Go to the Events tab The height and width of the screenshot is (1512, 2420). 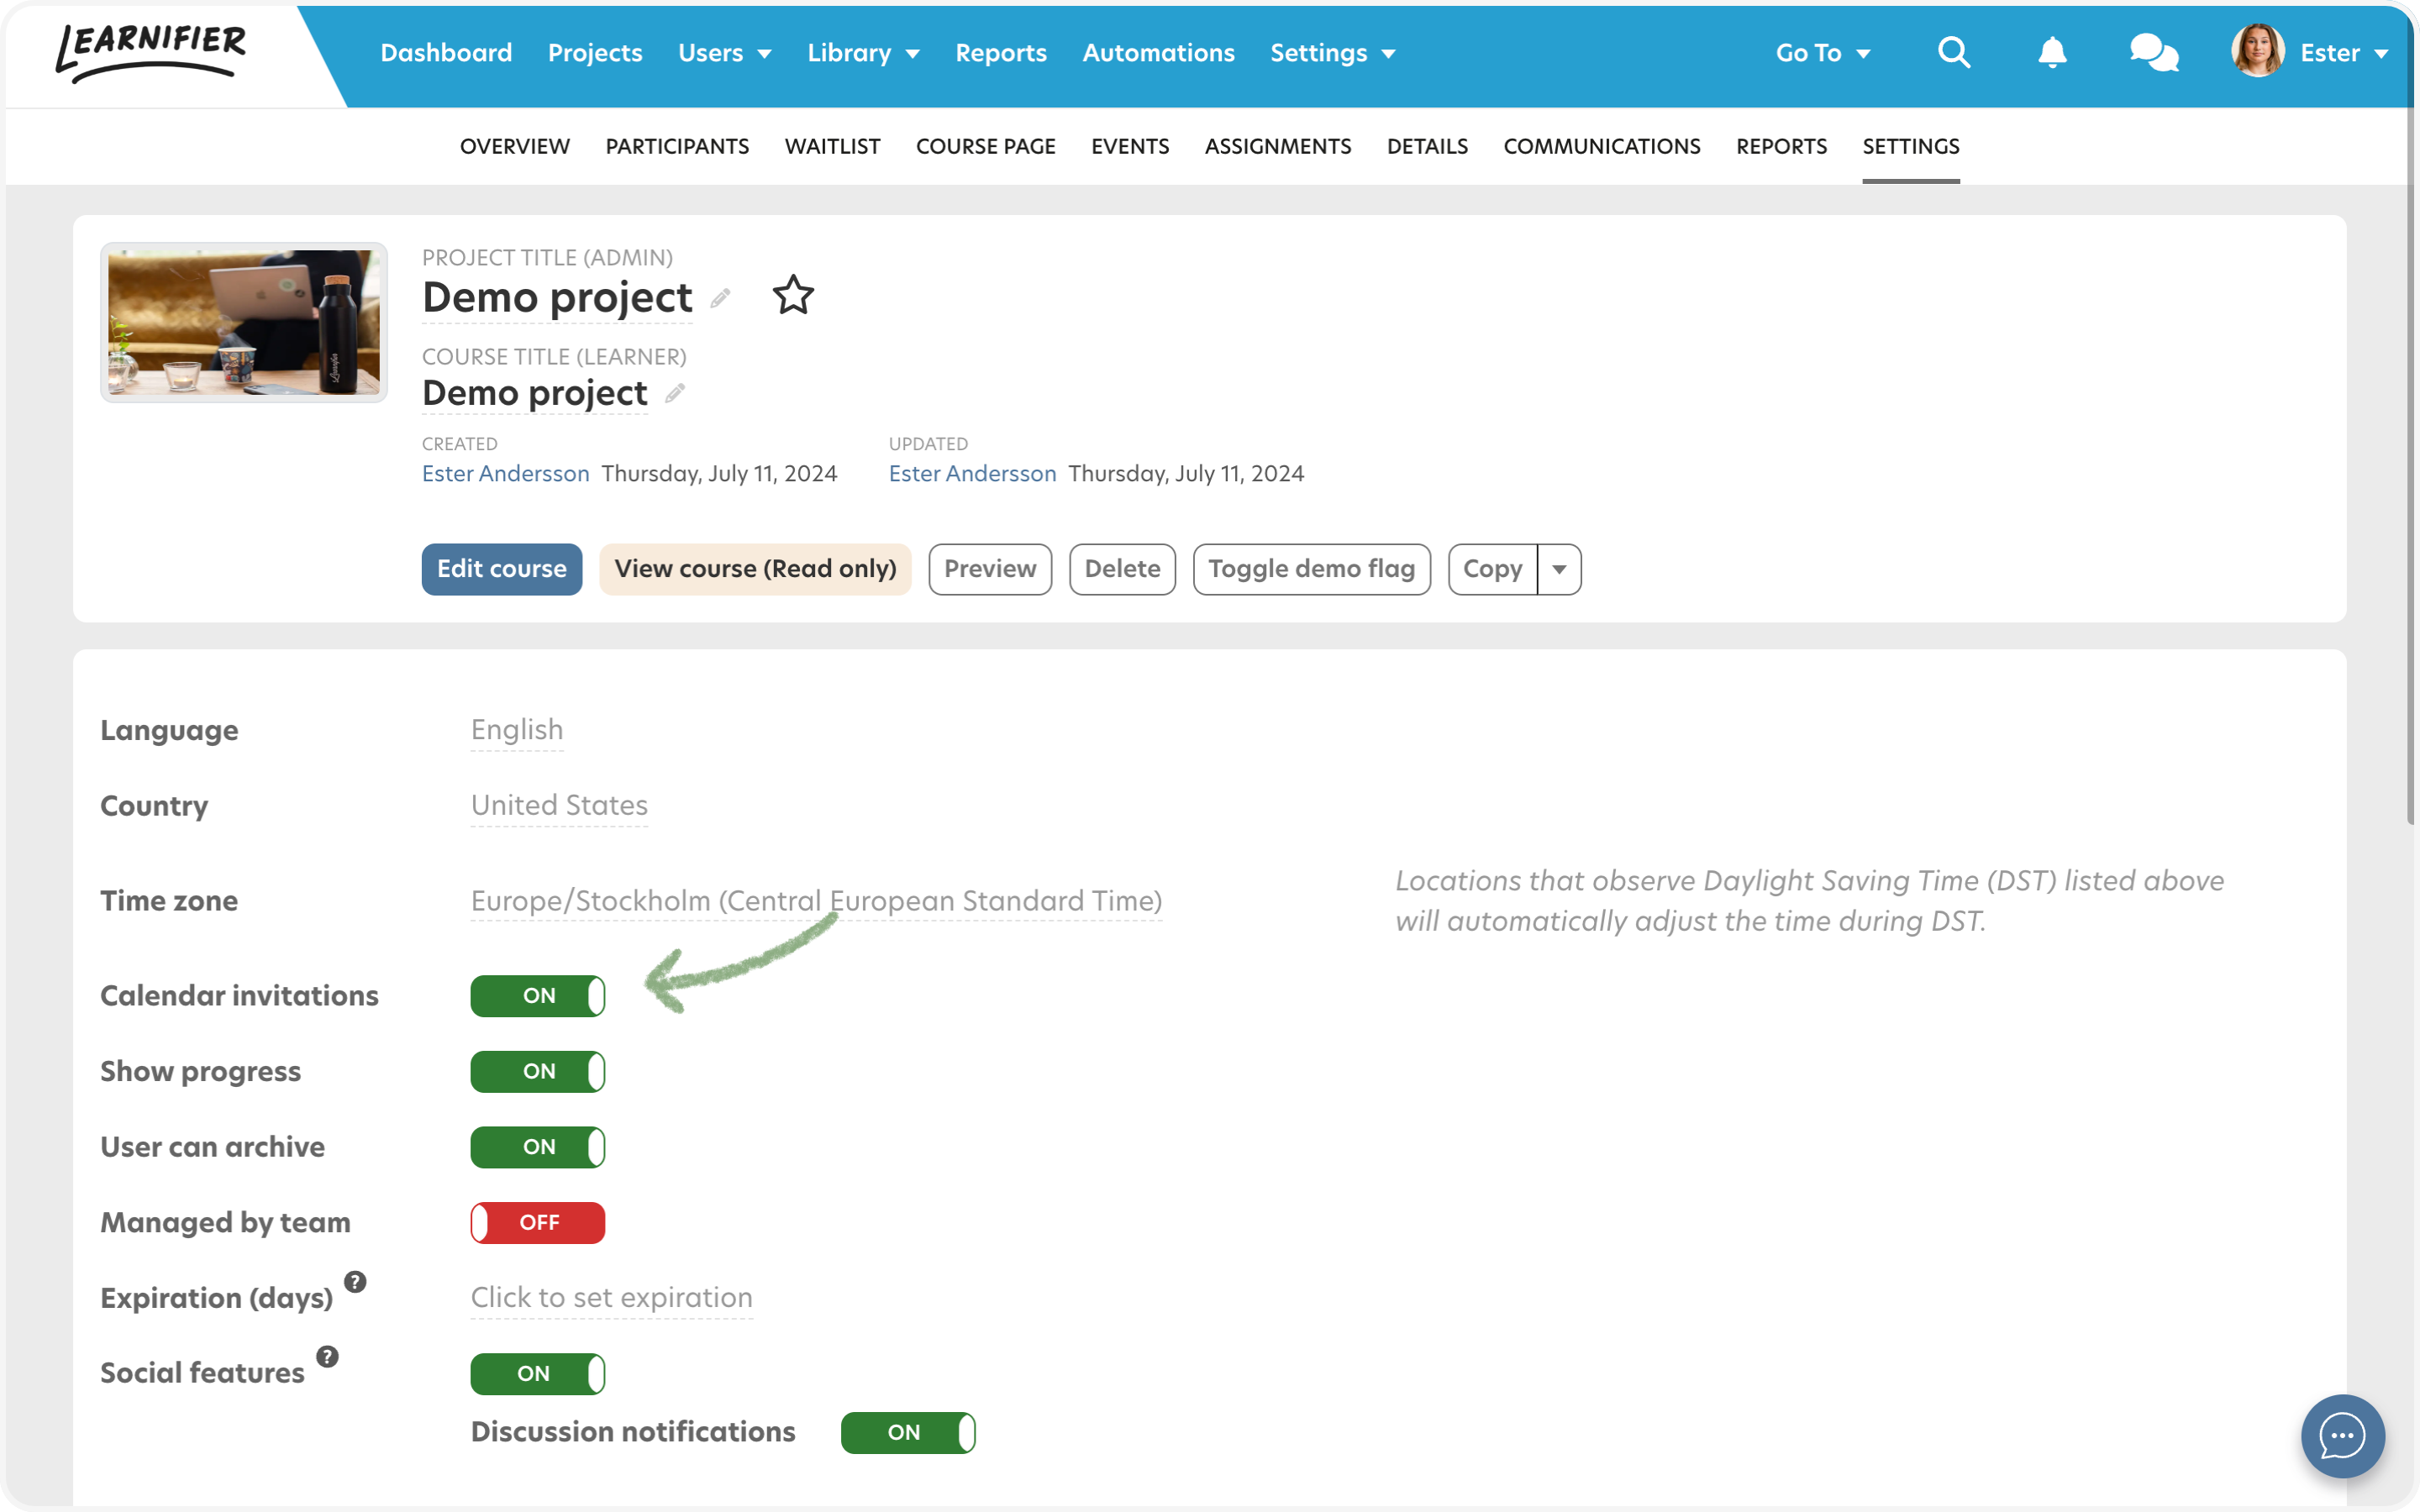(1130, 146)
